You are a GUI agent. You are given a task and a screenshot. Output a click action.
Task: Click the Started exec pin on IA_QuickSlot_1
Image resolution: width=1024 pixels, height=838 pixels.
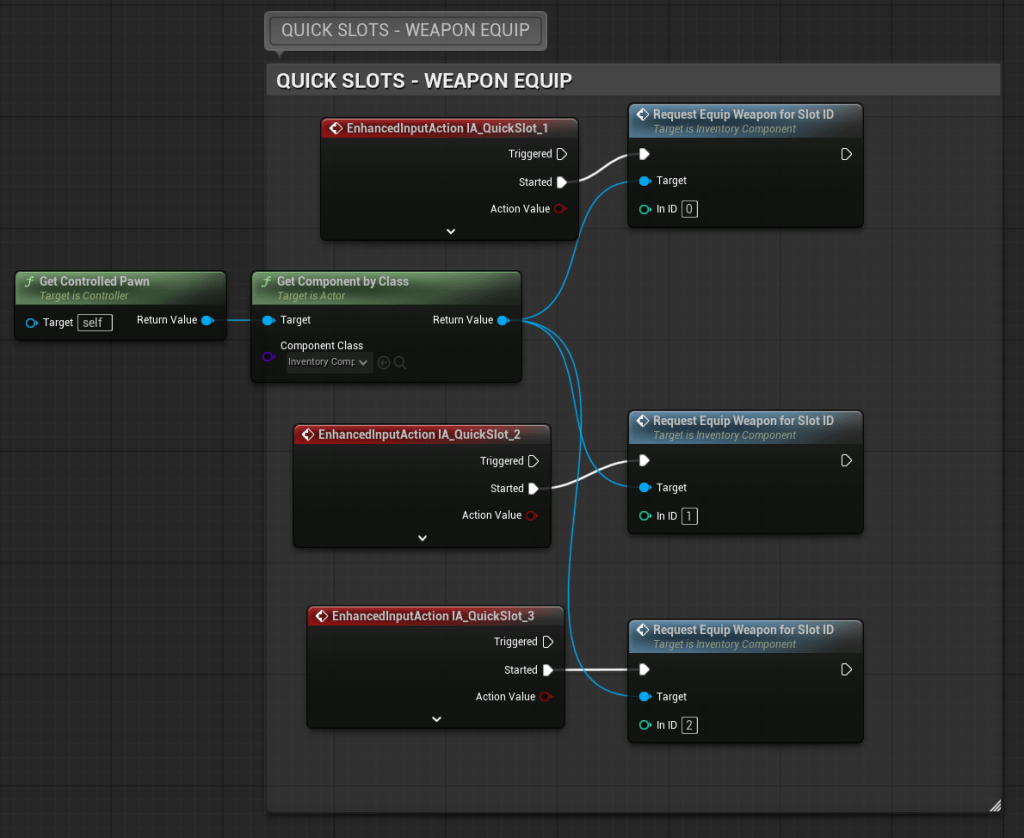(562, 182)
